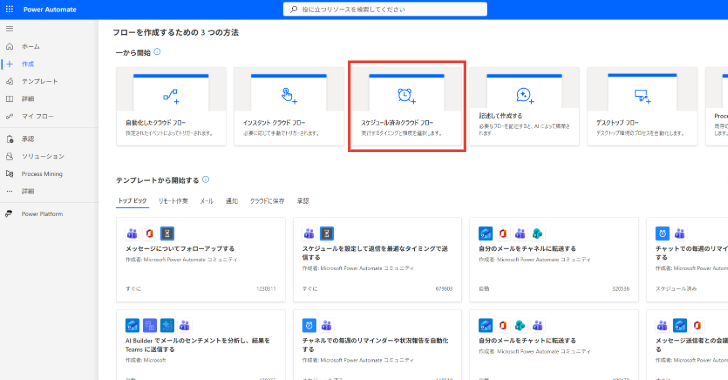Click alarm icon on チャネルでの毎週のリマインダー card
This screenshot has width=728, height=380.
pos(309,325)
